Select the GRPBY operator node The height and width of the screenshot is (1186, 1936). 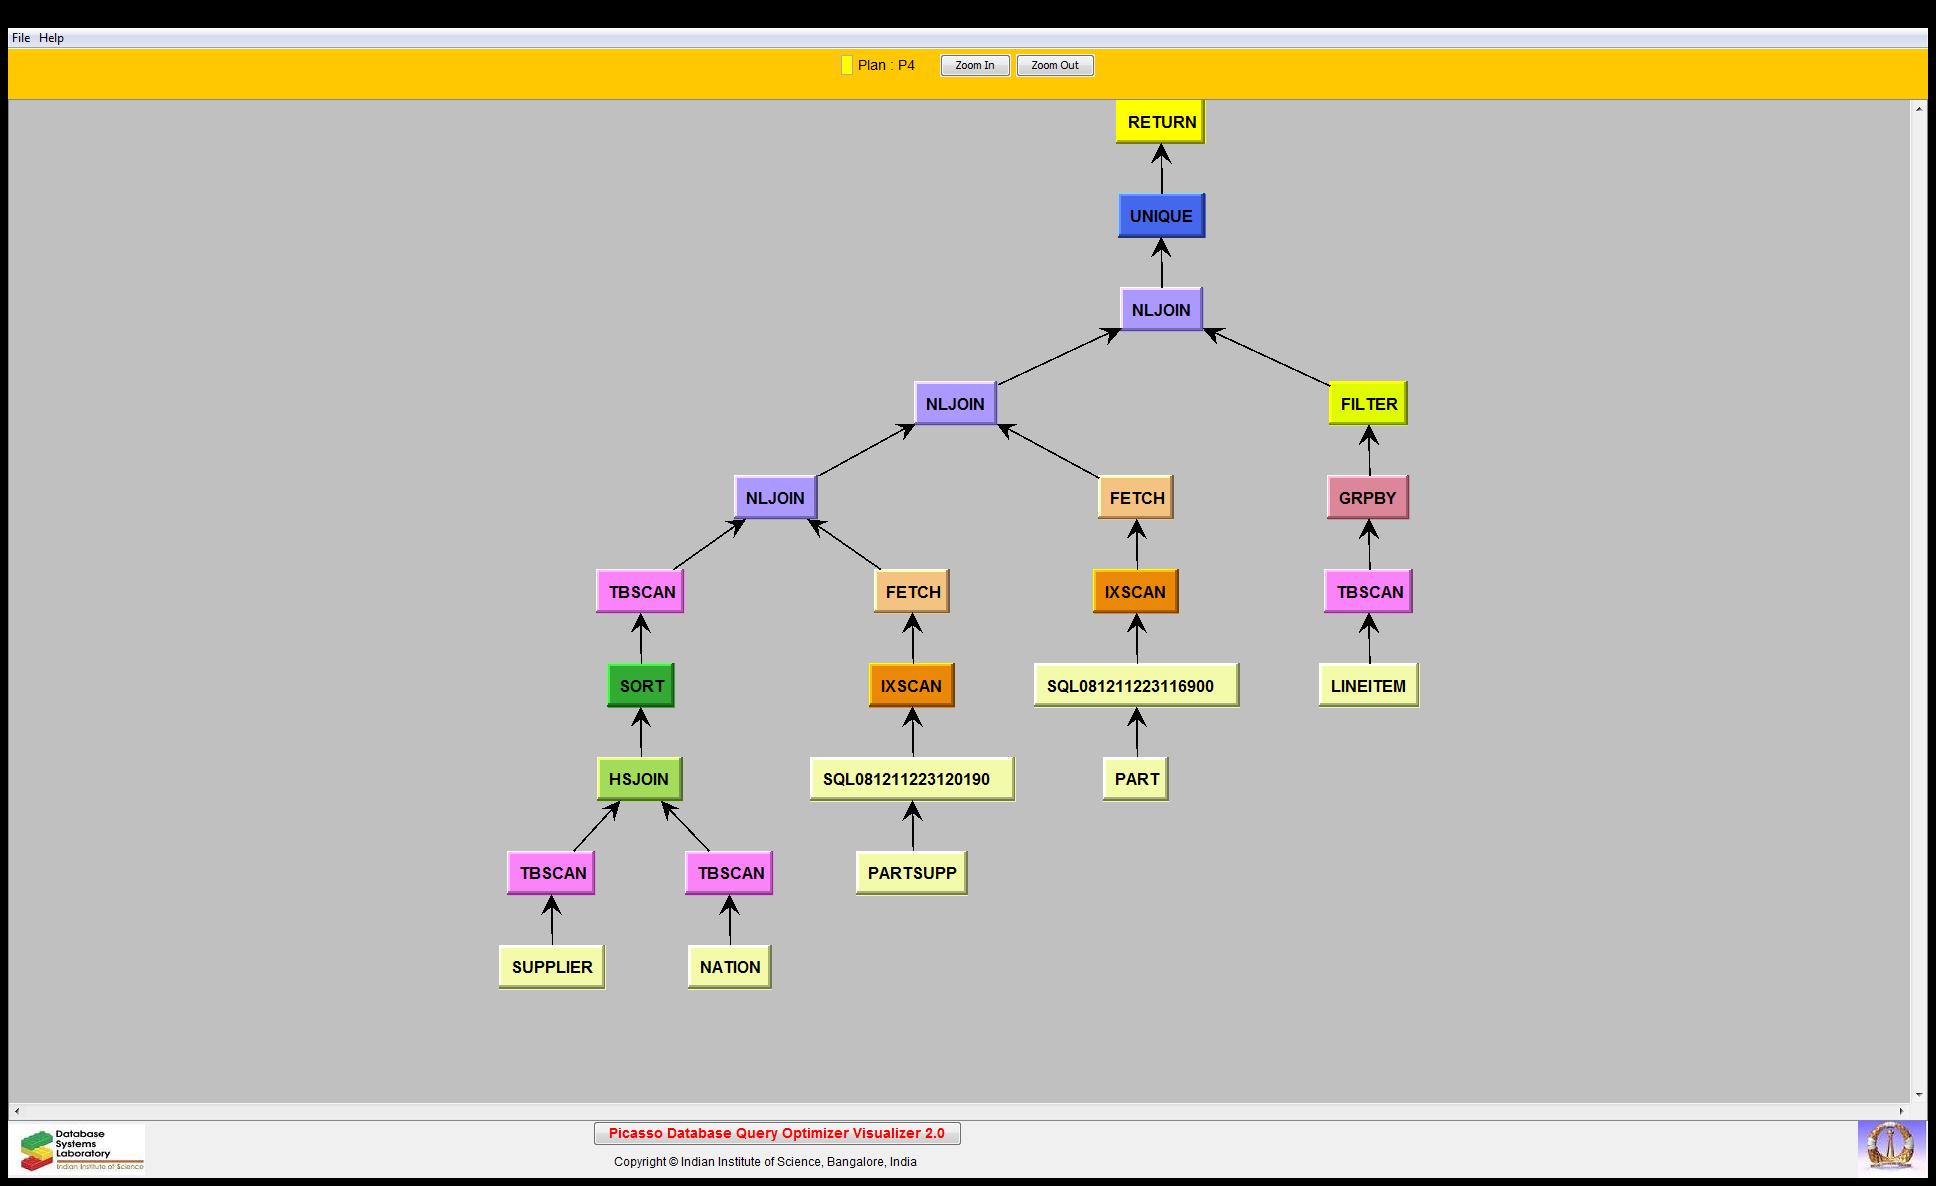point(1367,498)
